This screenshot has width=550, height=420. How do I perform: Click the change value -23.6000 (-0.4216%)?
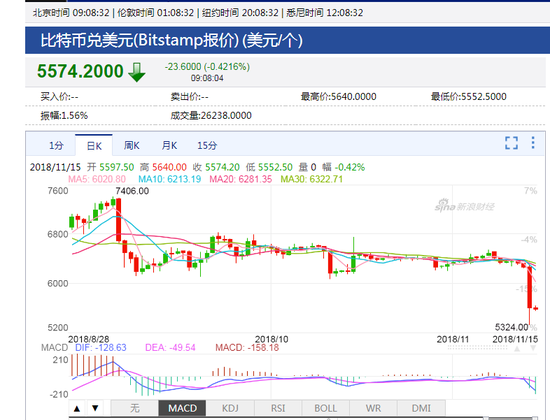tap(207, 67)
